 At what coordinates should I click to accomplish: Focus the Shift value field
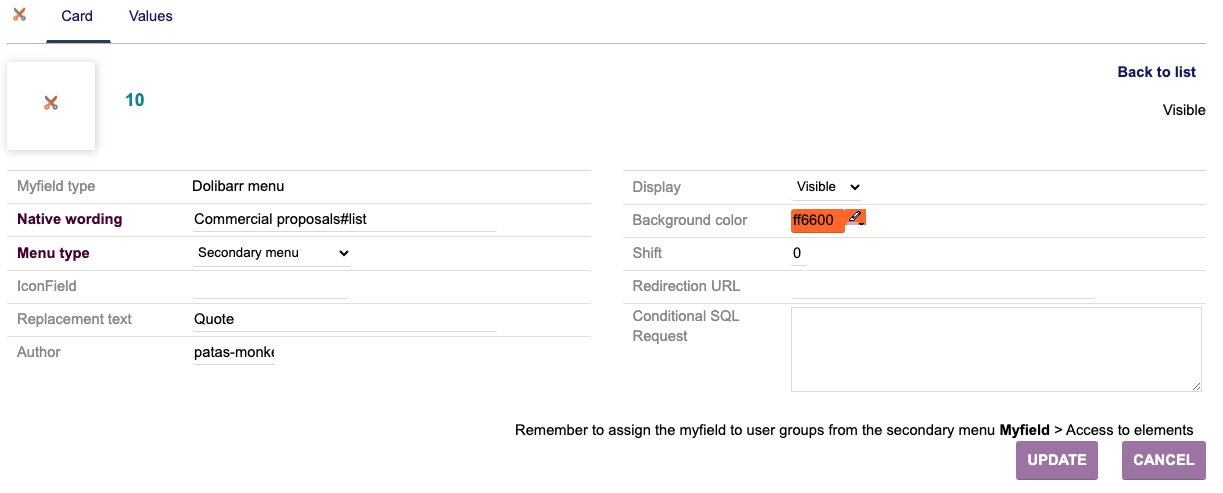point(798,254)
